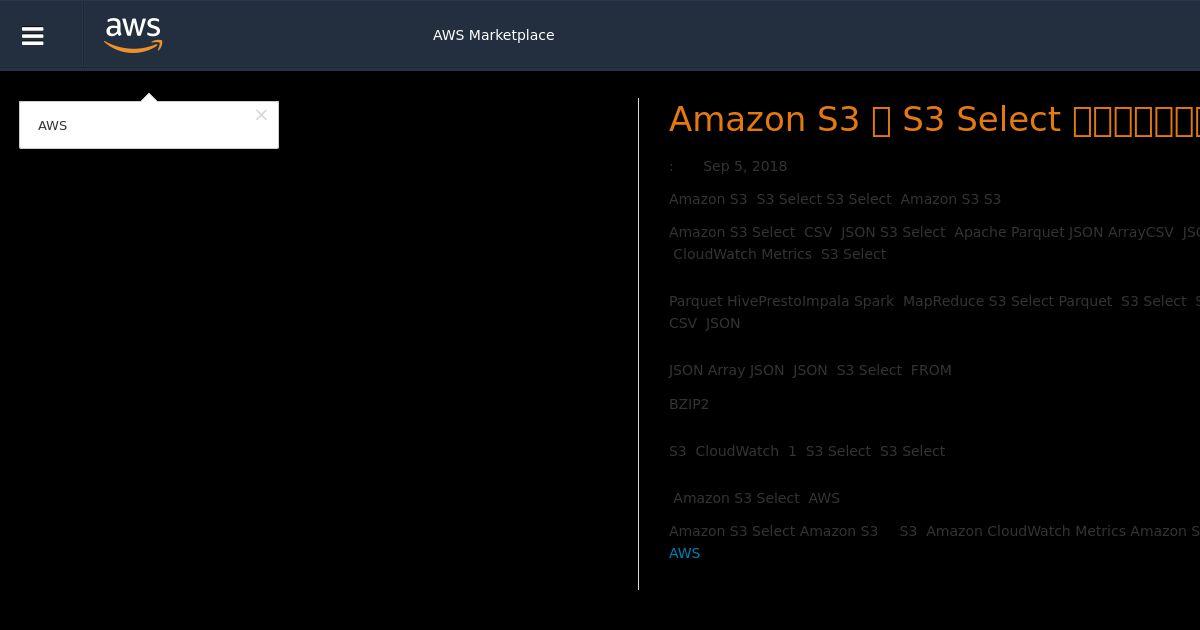Click the Sep 5, 2018 publication date
The height and width of the screenshot is (630, 1200).
[745, 166]
